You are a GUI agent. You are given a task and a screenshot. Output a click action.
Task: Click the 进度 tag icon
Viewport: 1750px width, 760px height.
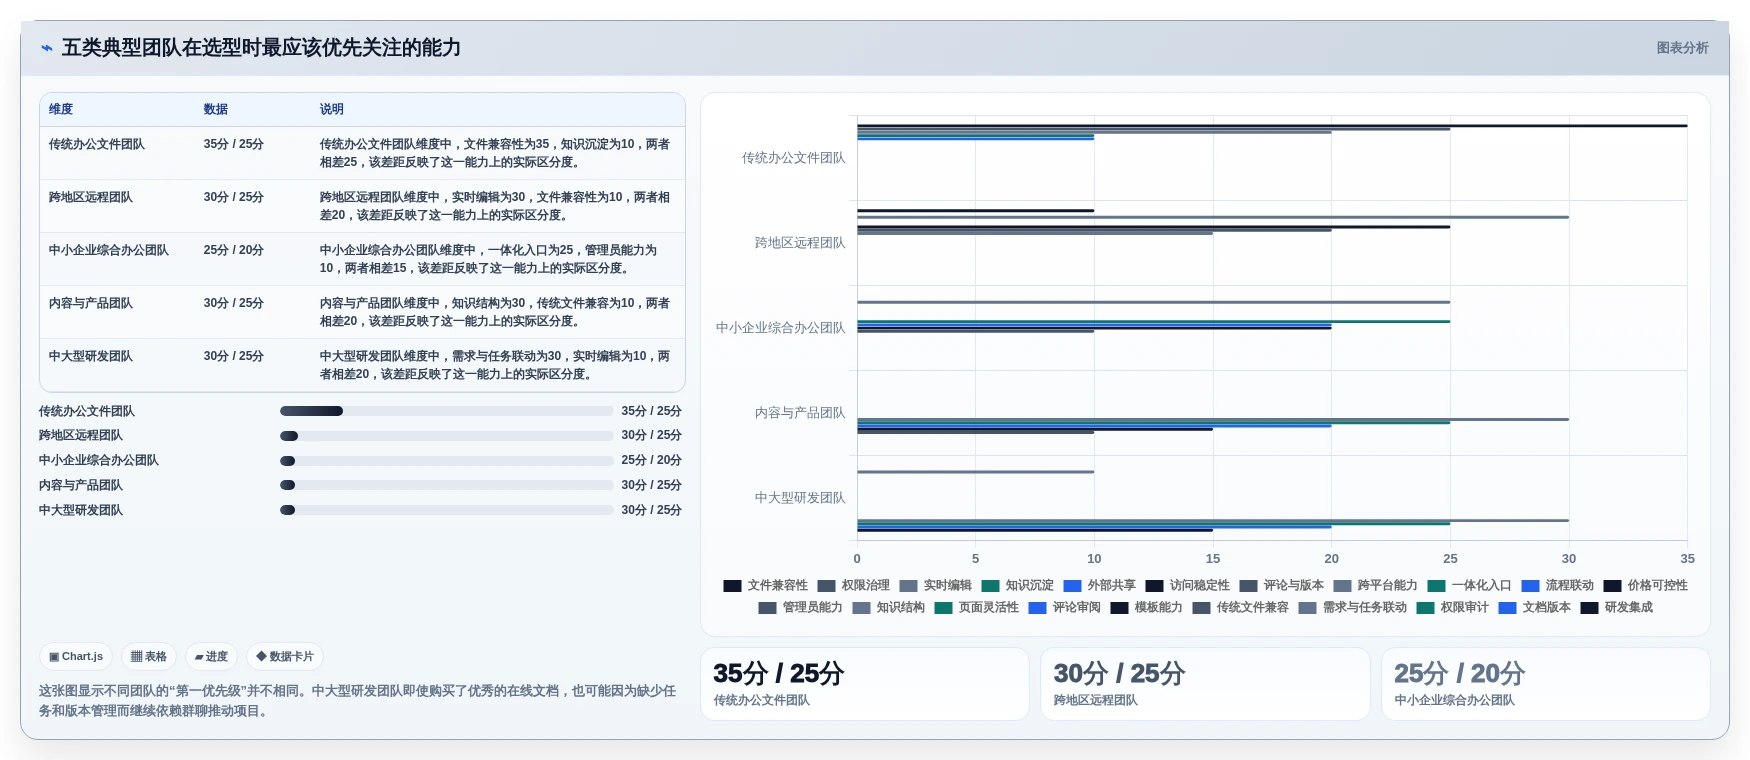click(199, 657)
